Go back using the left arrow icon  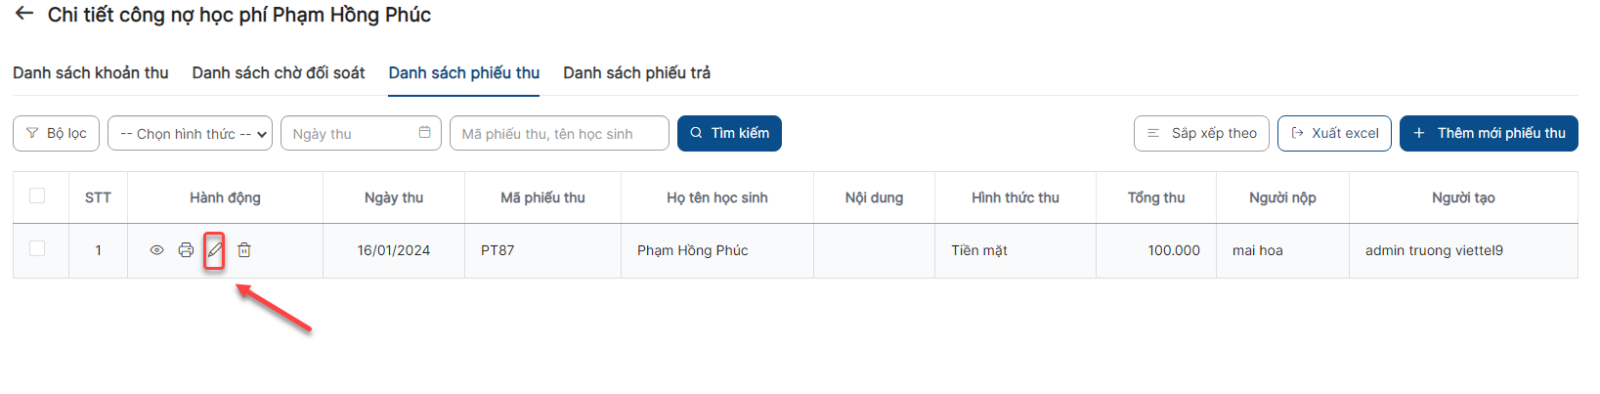pos(24,14)
